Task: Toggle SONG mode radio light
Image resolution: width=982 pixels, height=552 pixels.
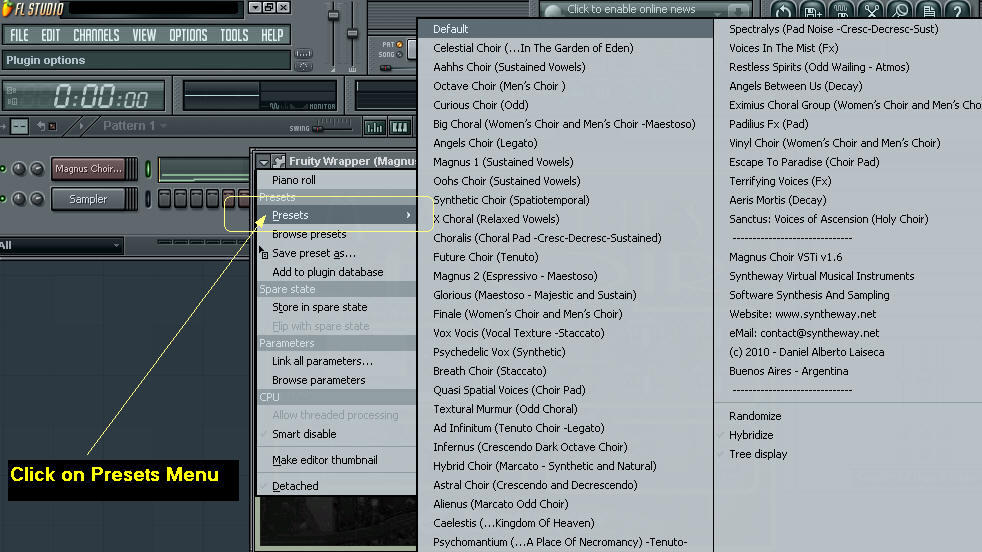Action: pos(400,55)
